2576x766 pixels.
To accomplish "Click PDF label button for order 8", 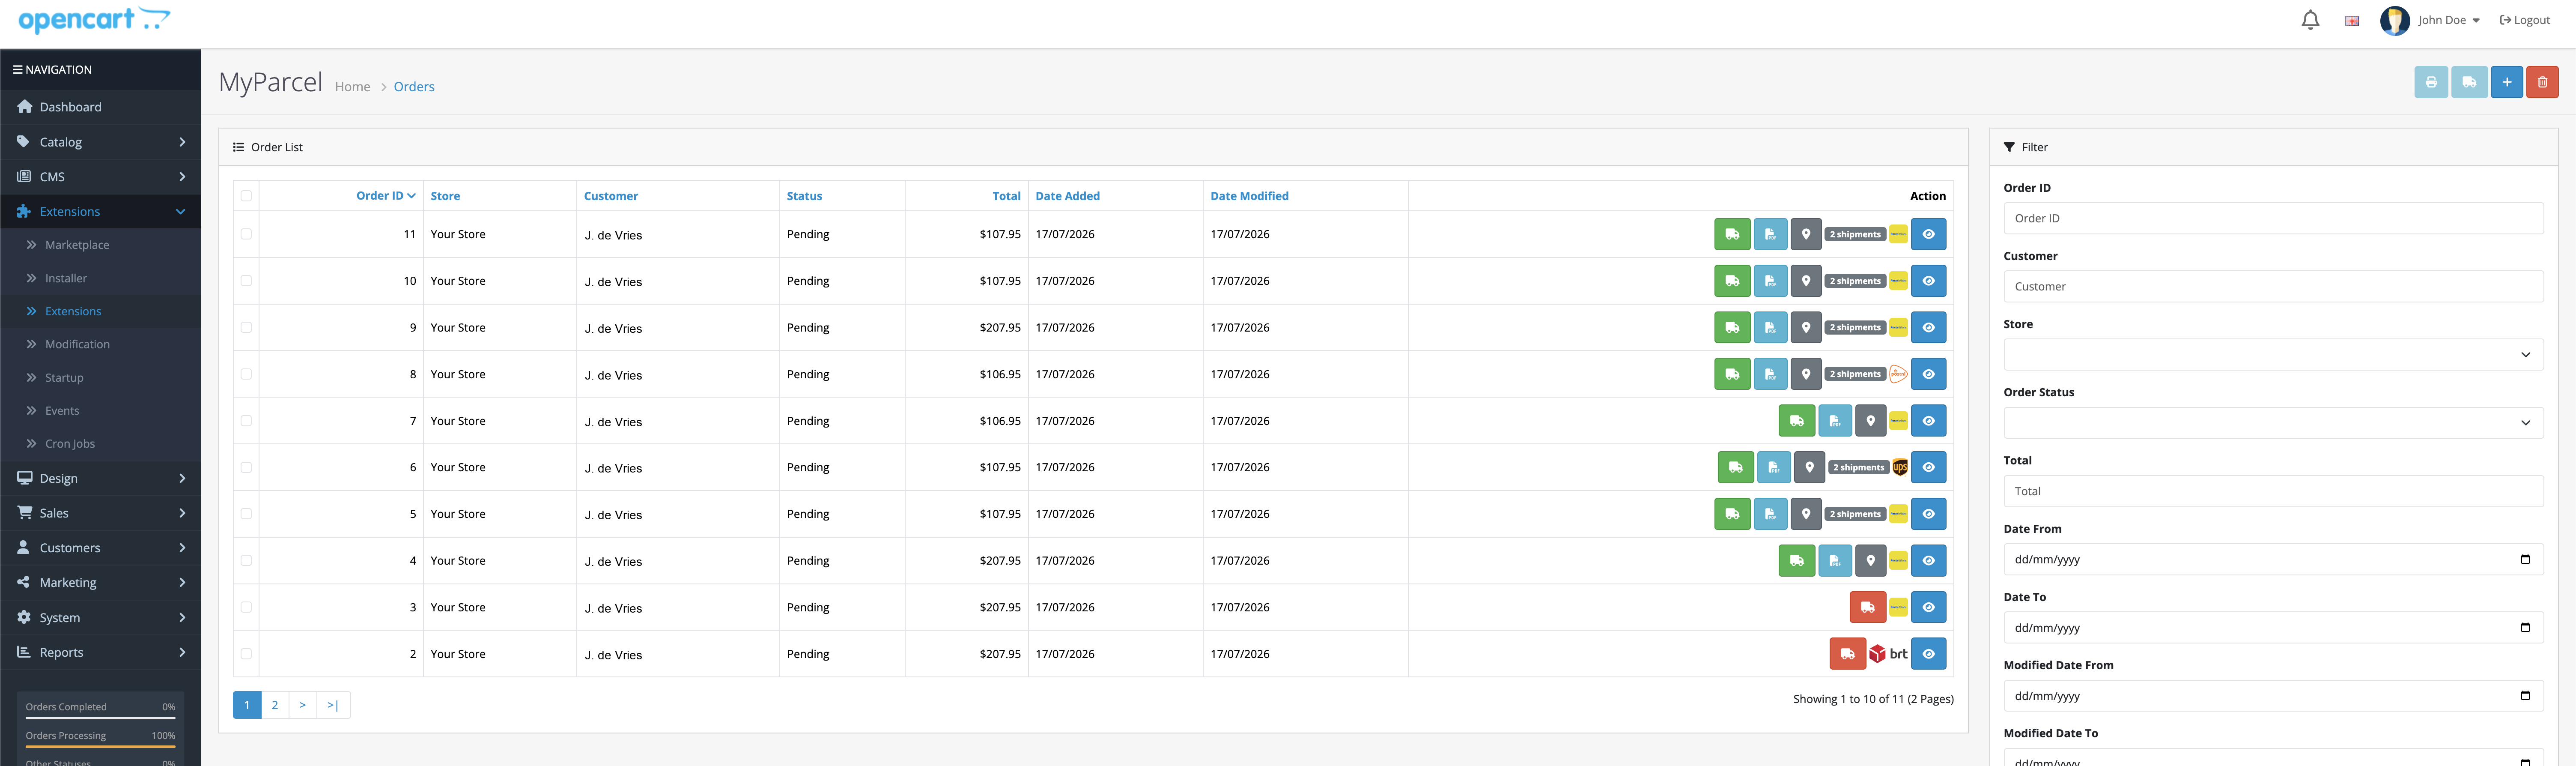I will [1770, 374].
